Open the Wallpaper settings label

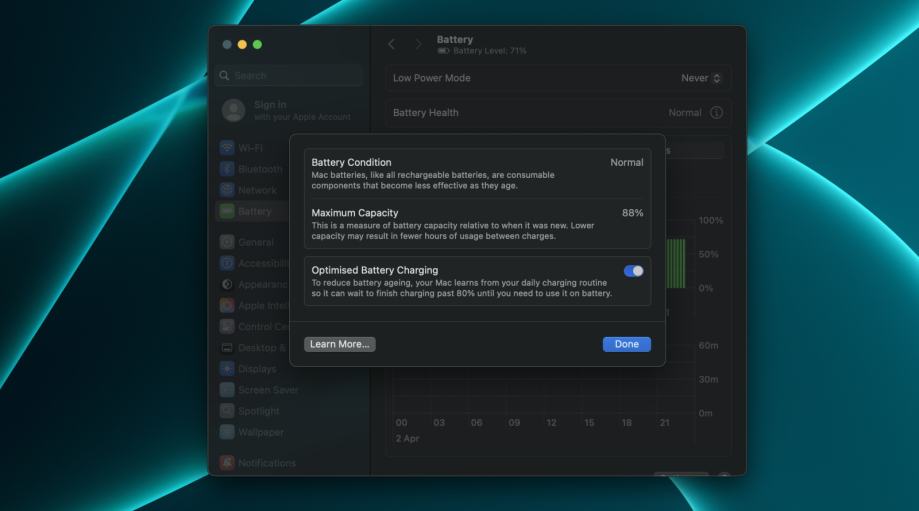[x=261, y=432]
